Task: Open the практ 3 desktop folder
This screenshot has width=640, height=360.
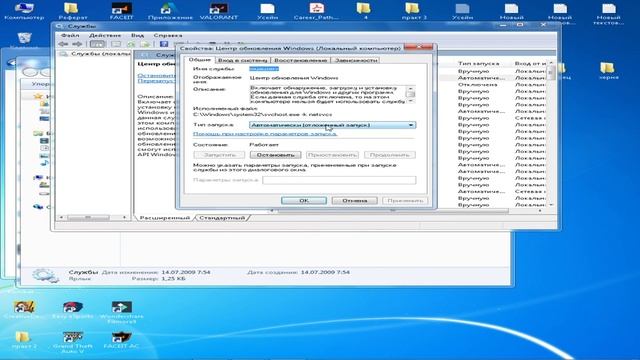Action: (x=414, y=11)
